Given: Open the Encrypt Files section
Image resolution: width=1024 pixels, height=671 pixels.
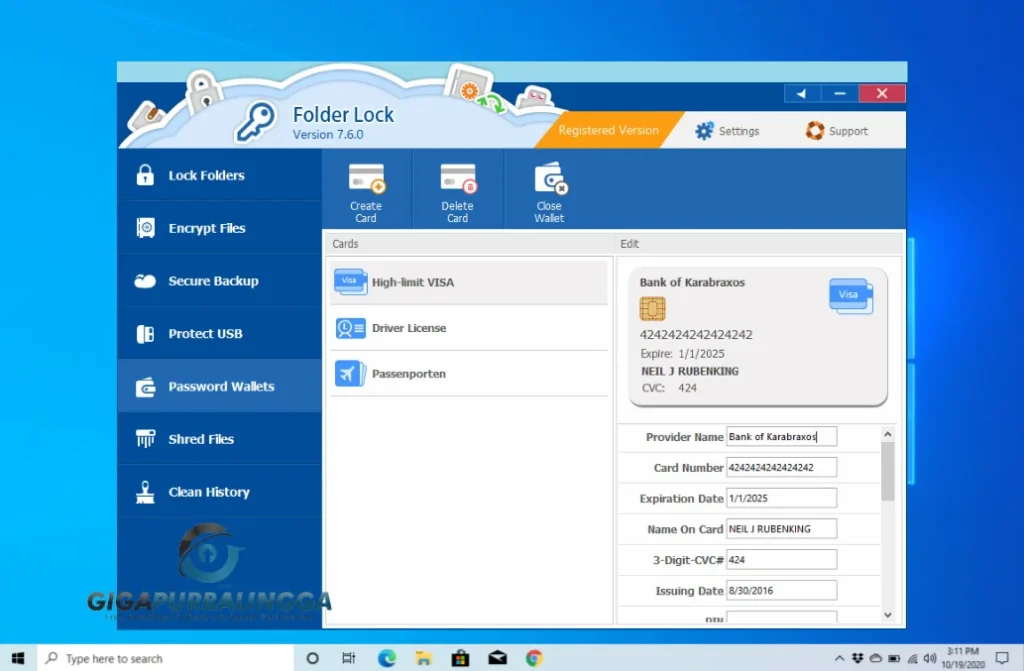Looking at the screenshot, I should coord(200,228).
